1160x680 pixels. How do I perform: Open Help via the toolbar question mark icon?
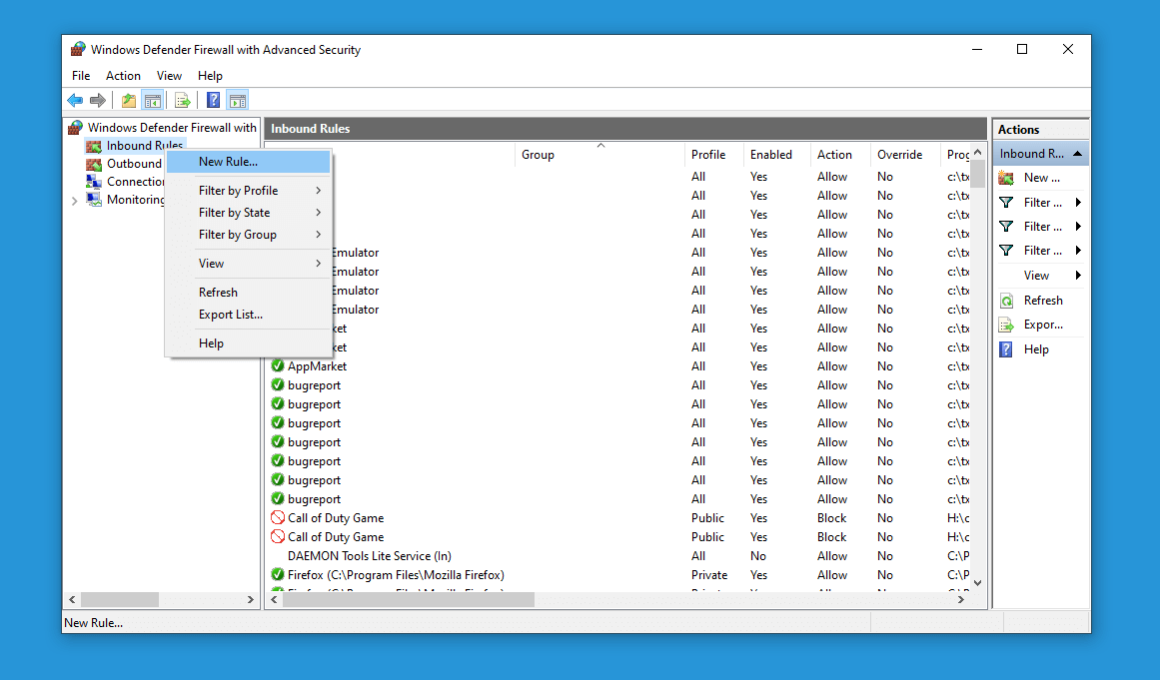point(213,101)
